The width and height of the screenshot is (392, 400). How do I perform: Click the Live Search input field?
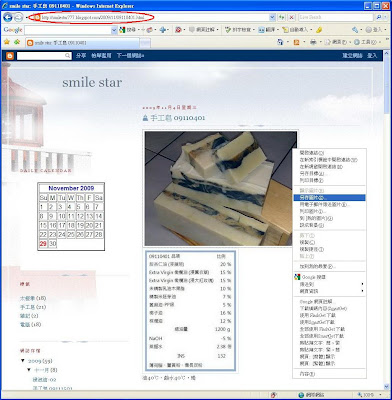point(336,17)
